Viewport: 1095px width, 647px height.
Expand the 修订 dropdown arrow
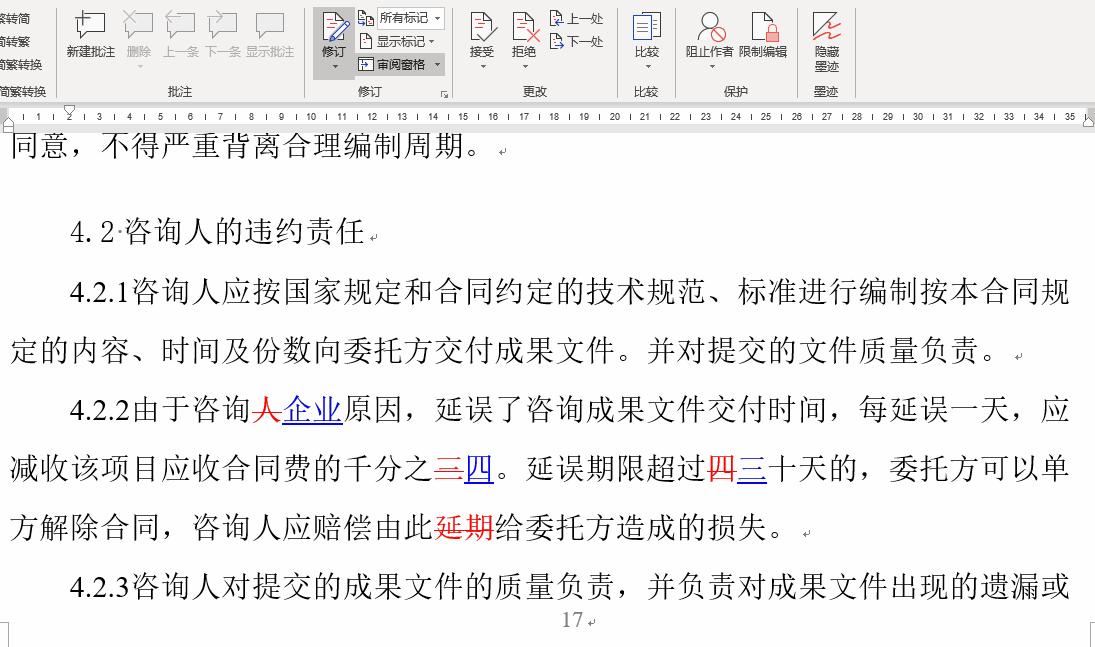pos(334,68)
